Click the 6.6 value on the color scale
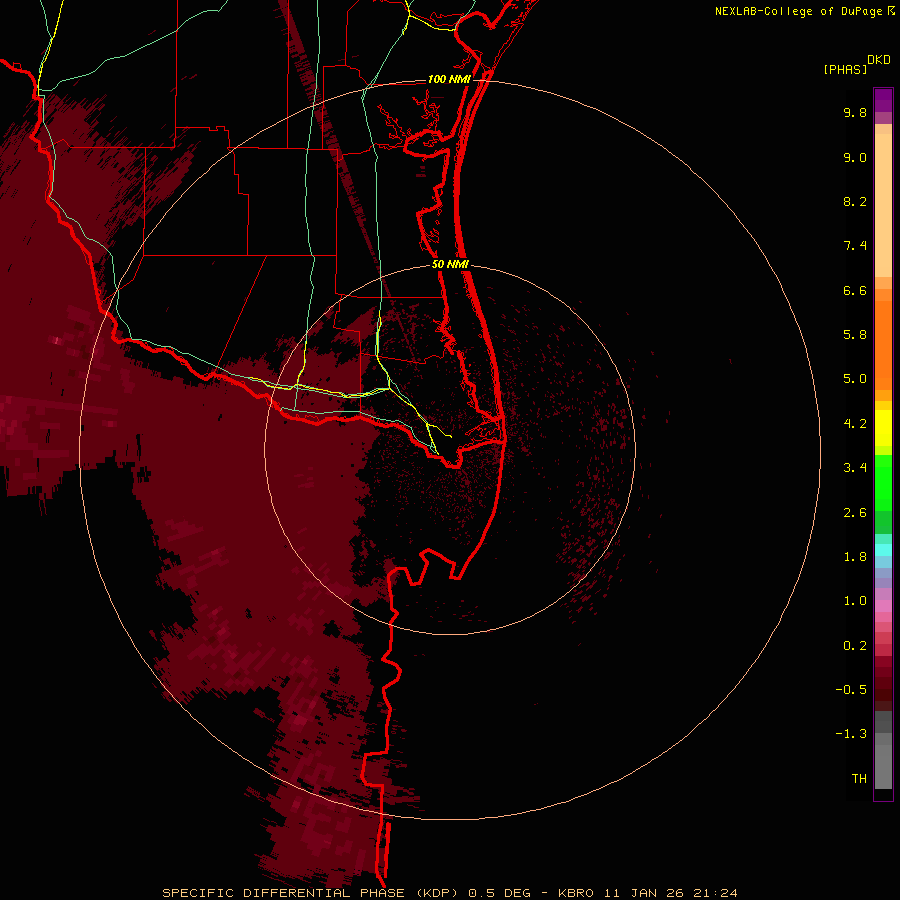Screen dimensions: 900x900 (855, 291)
